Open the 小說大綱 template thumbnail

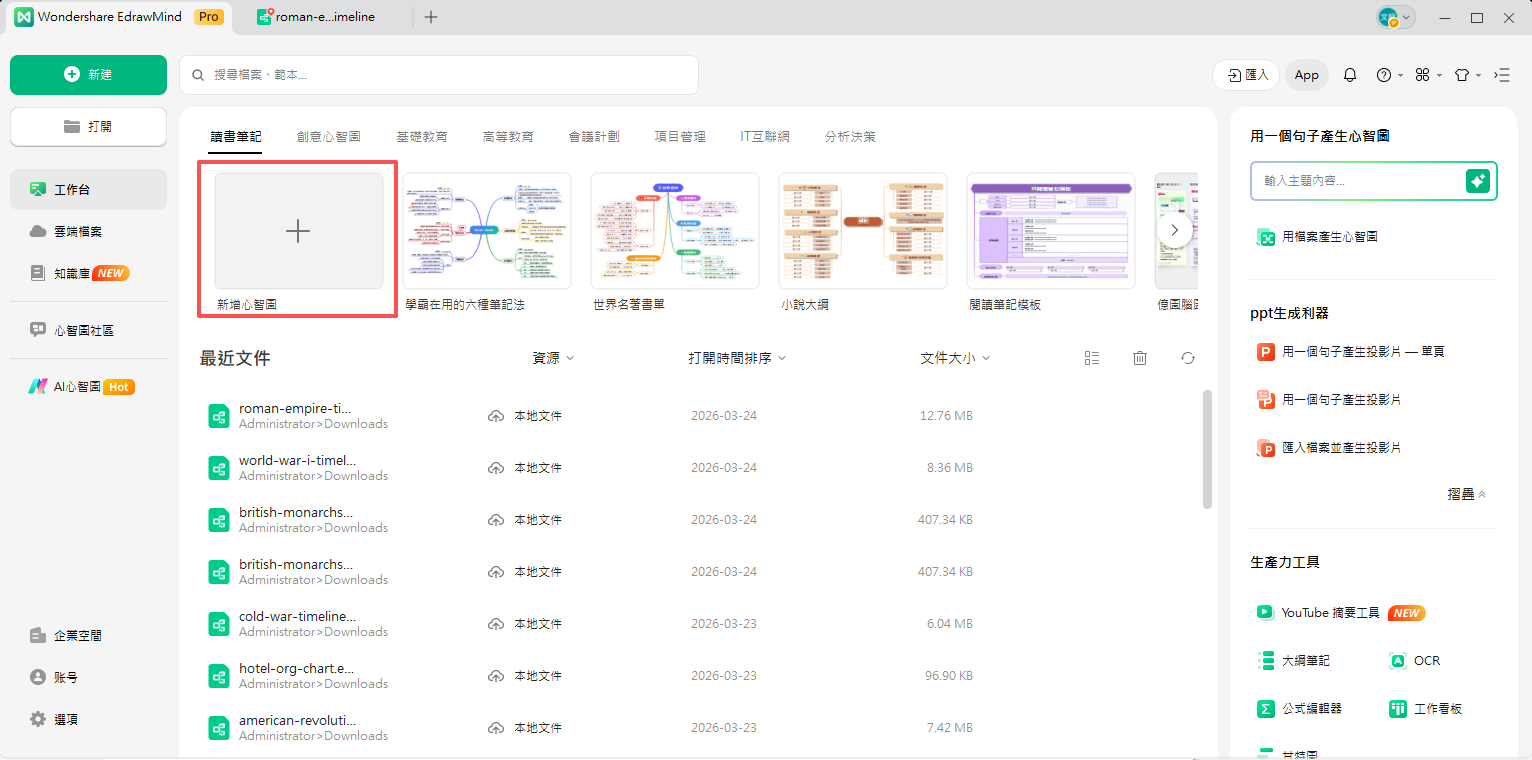click(862, 230)
